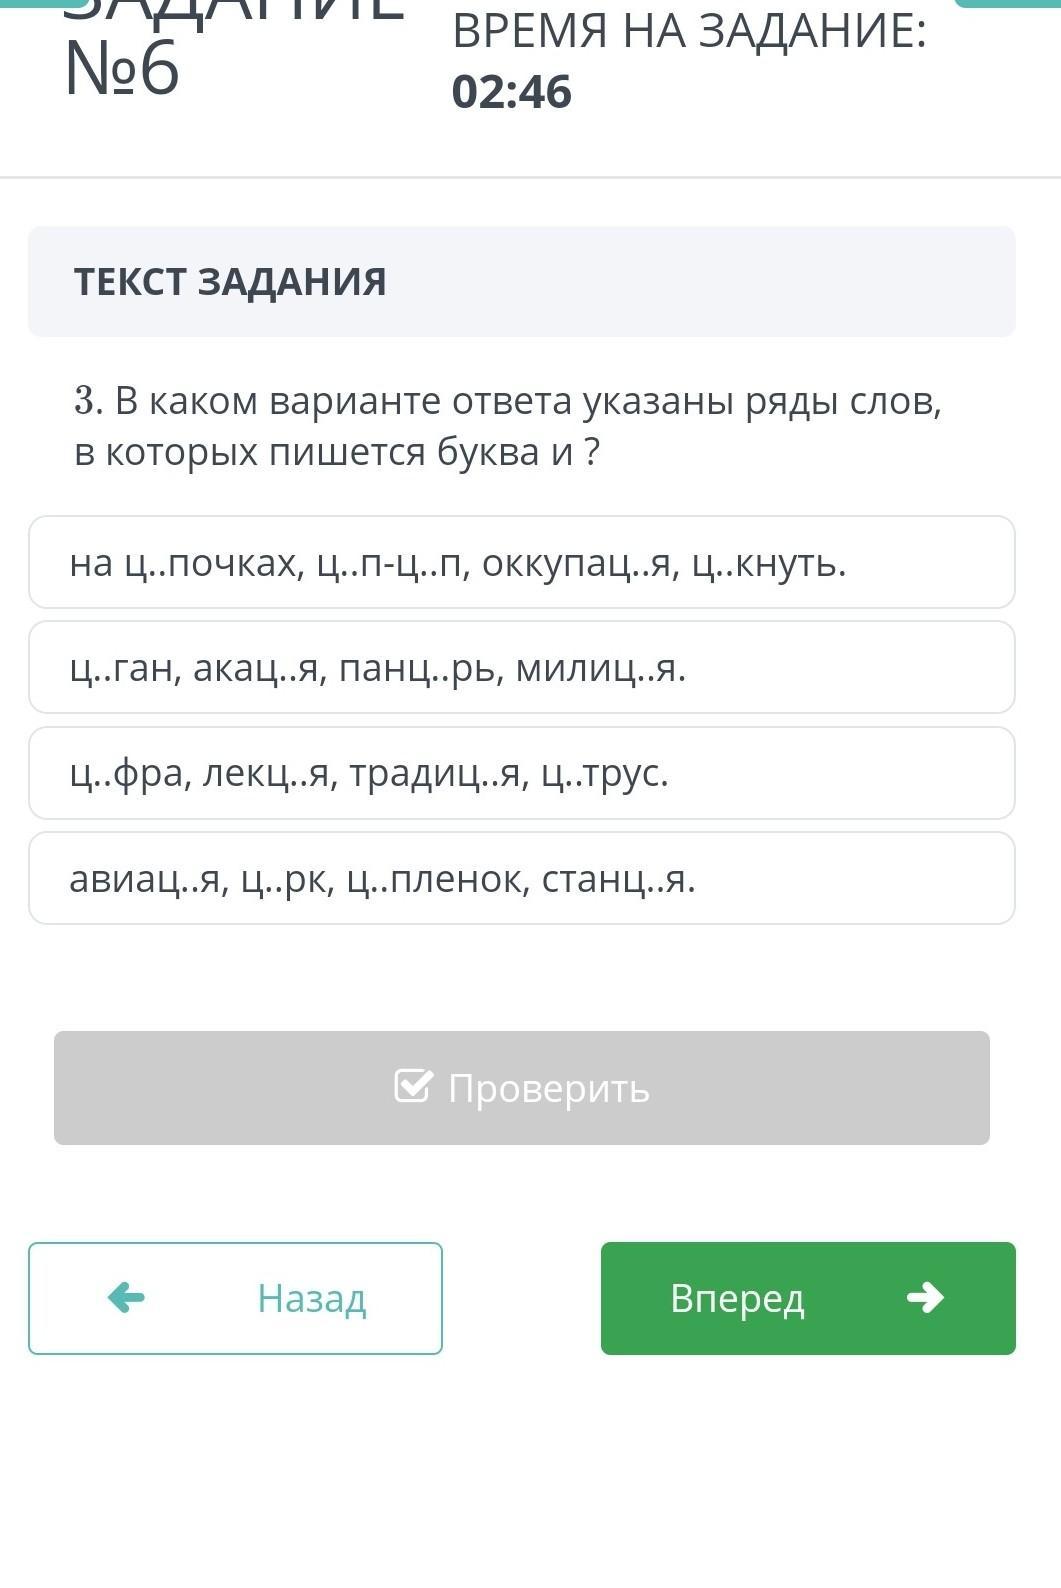The image size is (1061, 1588).
Task: Click the ТЕКСТ ЗАДАНИЯ header
Action: [230, 281]
